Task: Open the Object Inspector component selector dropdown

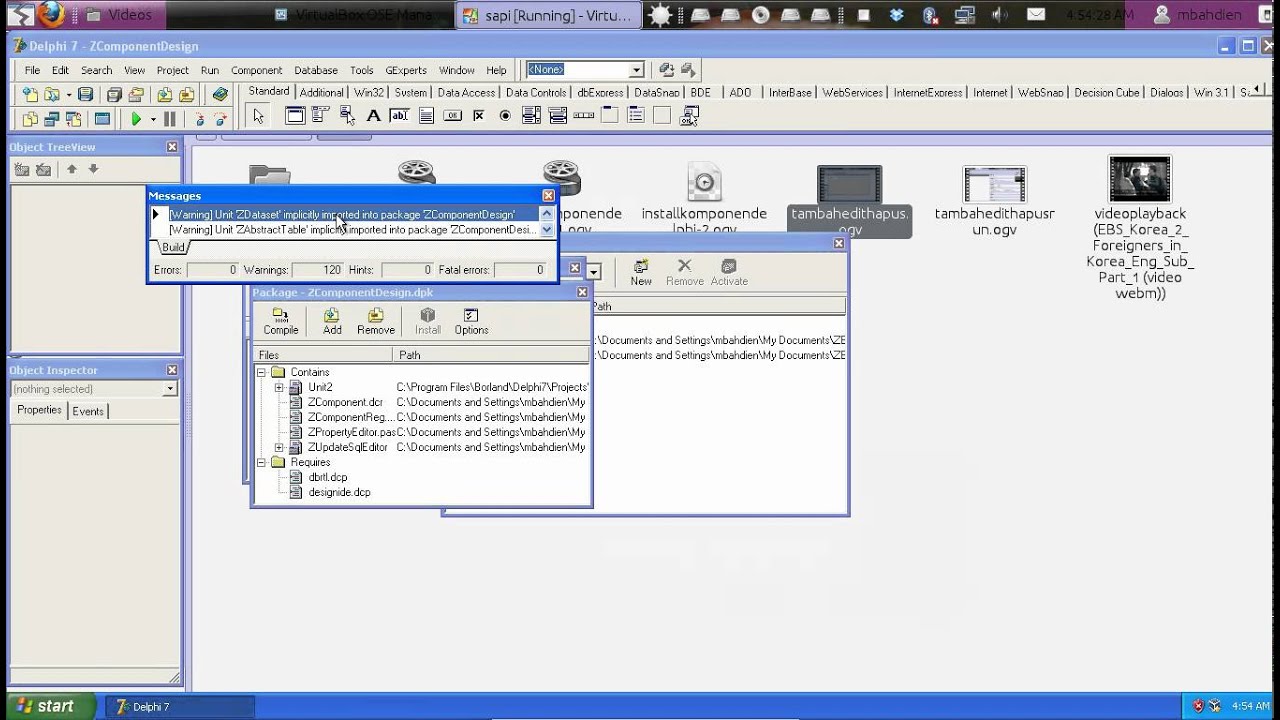Action: click(170, 389)
